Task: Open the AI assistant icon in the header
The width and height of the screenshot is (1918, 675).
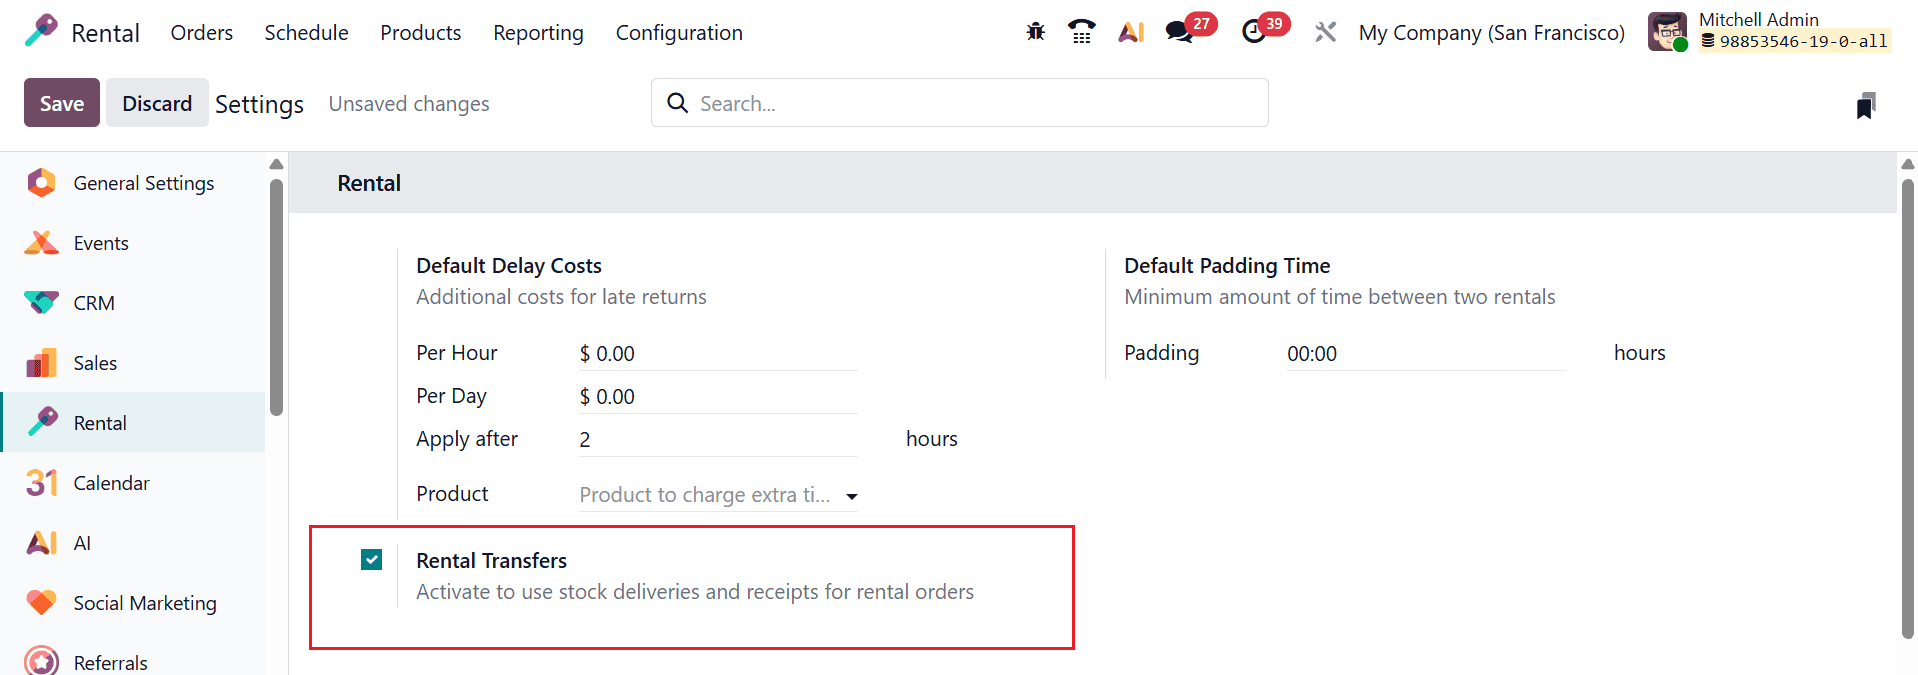Action: (x=1130, y=31)
